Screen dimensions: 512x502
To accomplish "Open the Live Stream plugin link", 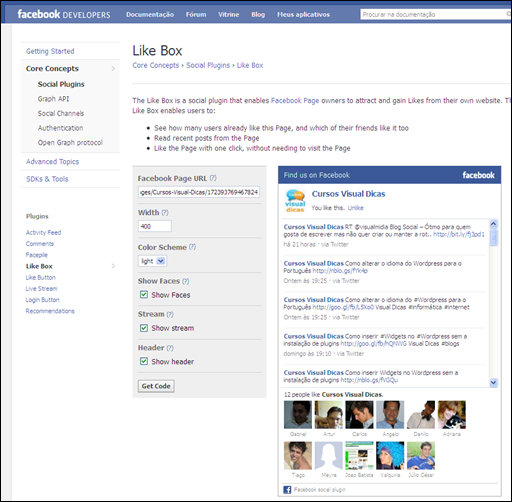I will pyautogui.click(x=41, y=288).
